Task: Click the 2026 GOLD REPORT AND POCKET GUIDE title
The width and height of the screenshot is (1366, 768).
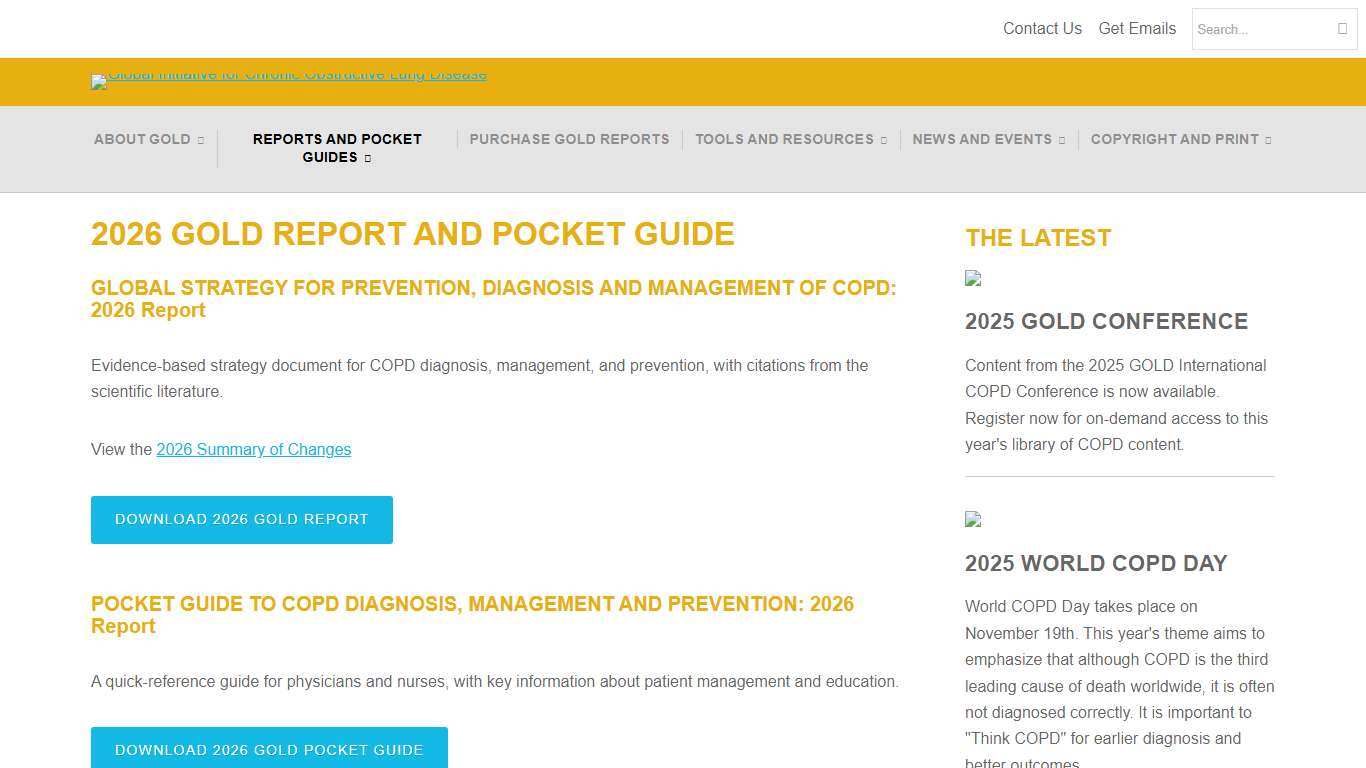Action: [x=412, y=234]
